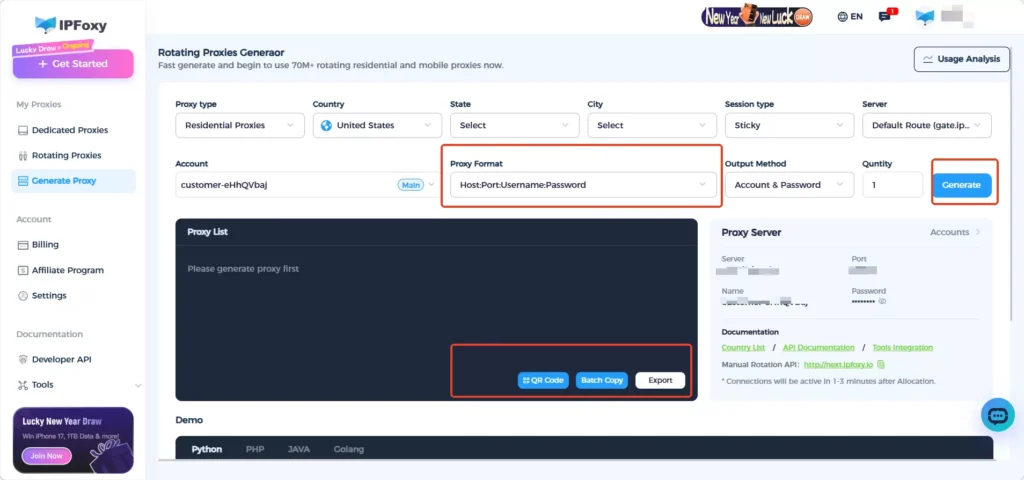
Task: Open the Country dropdown showing United States
Action: tap(376, 125)
